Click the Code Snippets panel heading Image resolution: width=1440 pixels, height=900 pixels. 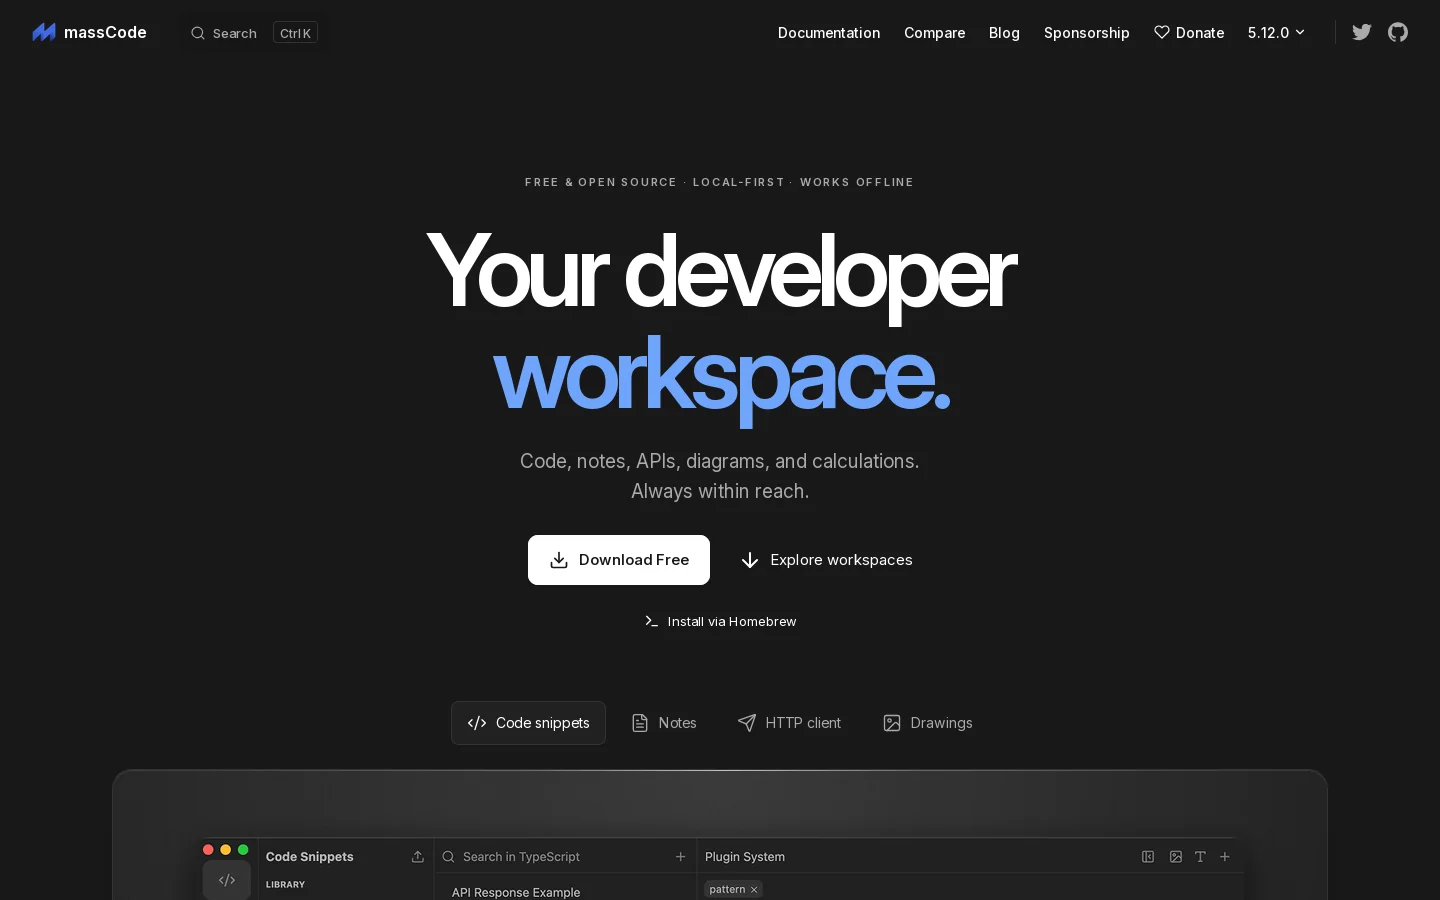(310, 857)
